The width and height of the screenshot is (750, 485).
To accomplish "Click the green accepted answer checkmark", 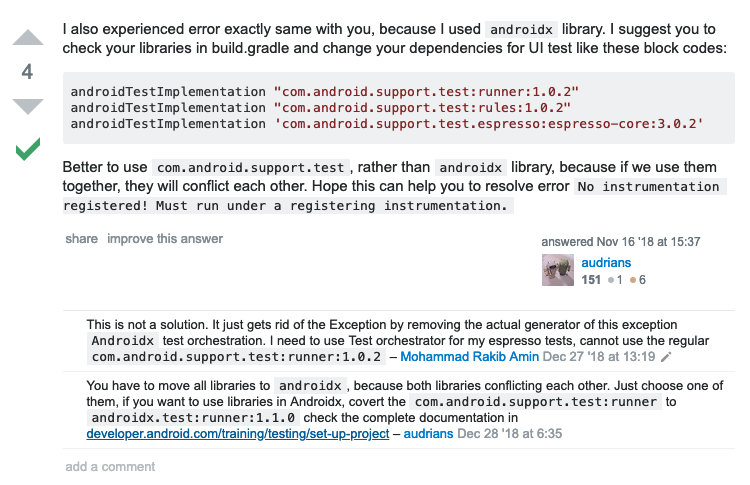I will pos(28,151).
